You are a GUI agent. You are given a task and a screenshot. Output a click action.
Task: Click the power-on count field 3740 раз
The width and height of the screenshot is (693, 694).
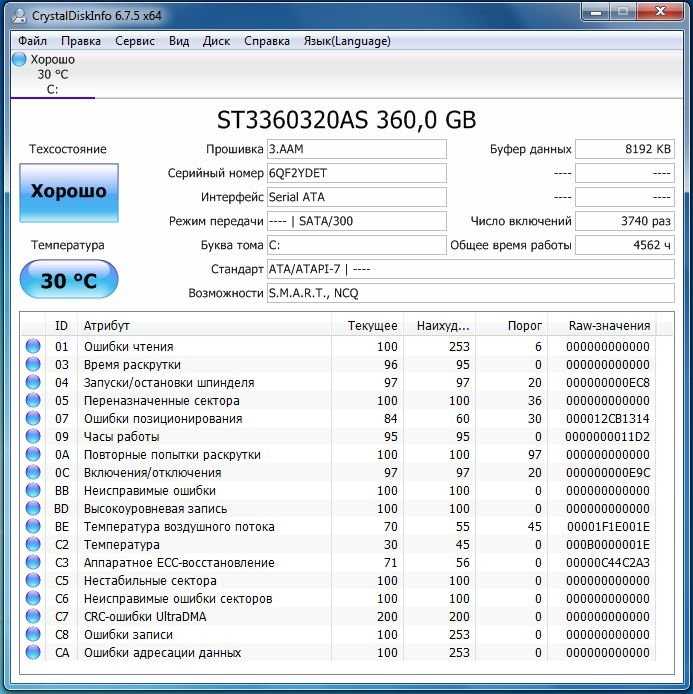pyautogui.click(x=625, y=221)
